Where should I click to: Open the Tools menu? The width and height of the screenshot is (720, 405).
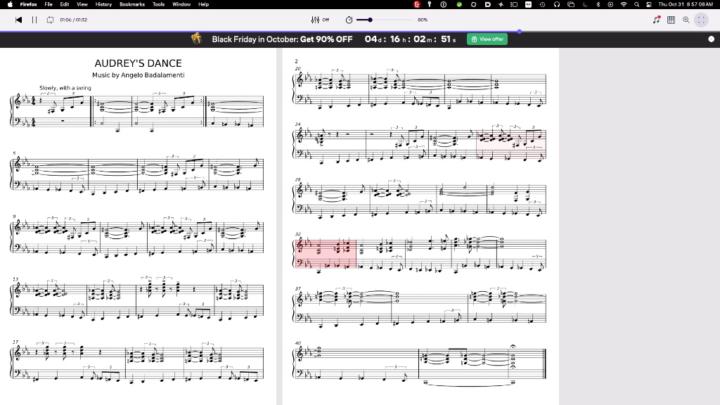(158, 4)
